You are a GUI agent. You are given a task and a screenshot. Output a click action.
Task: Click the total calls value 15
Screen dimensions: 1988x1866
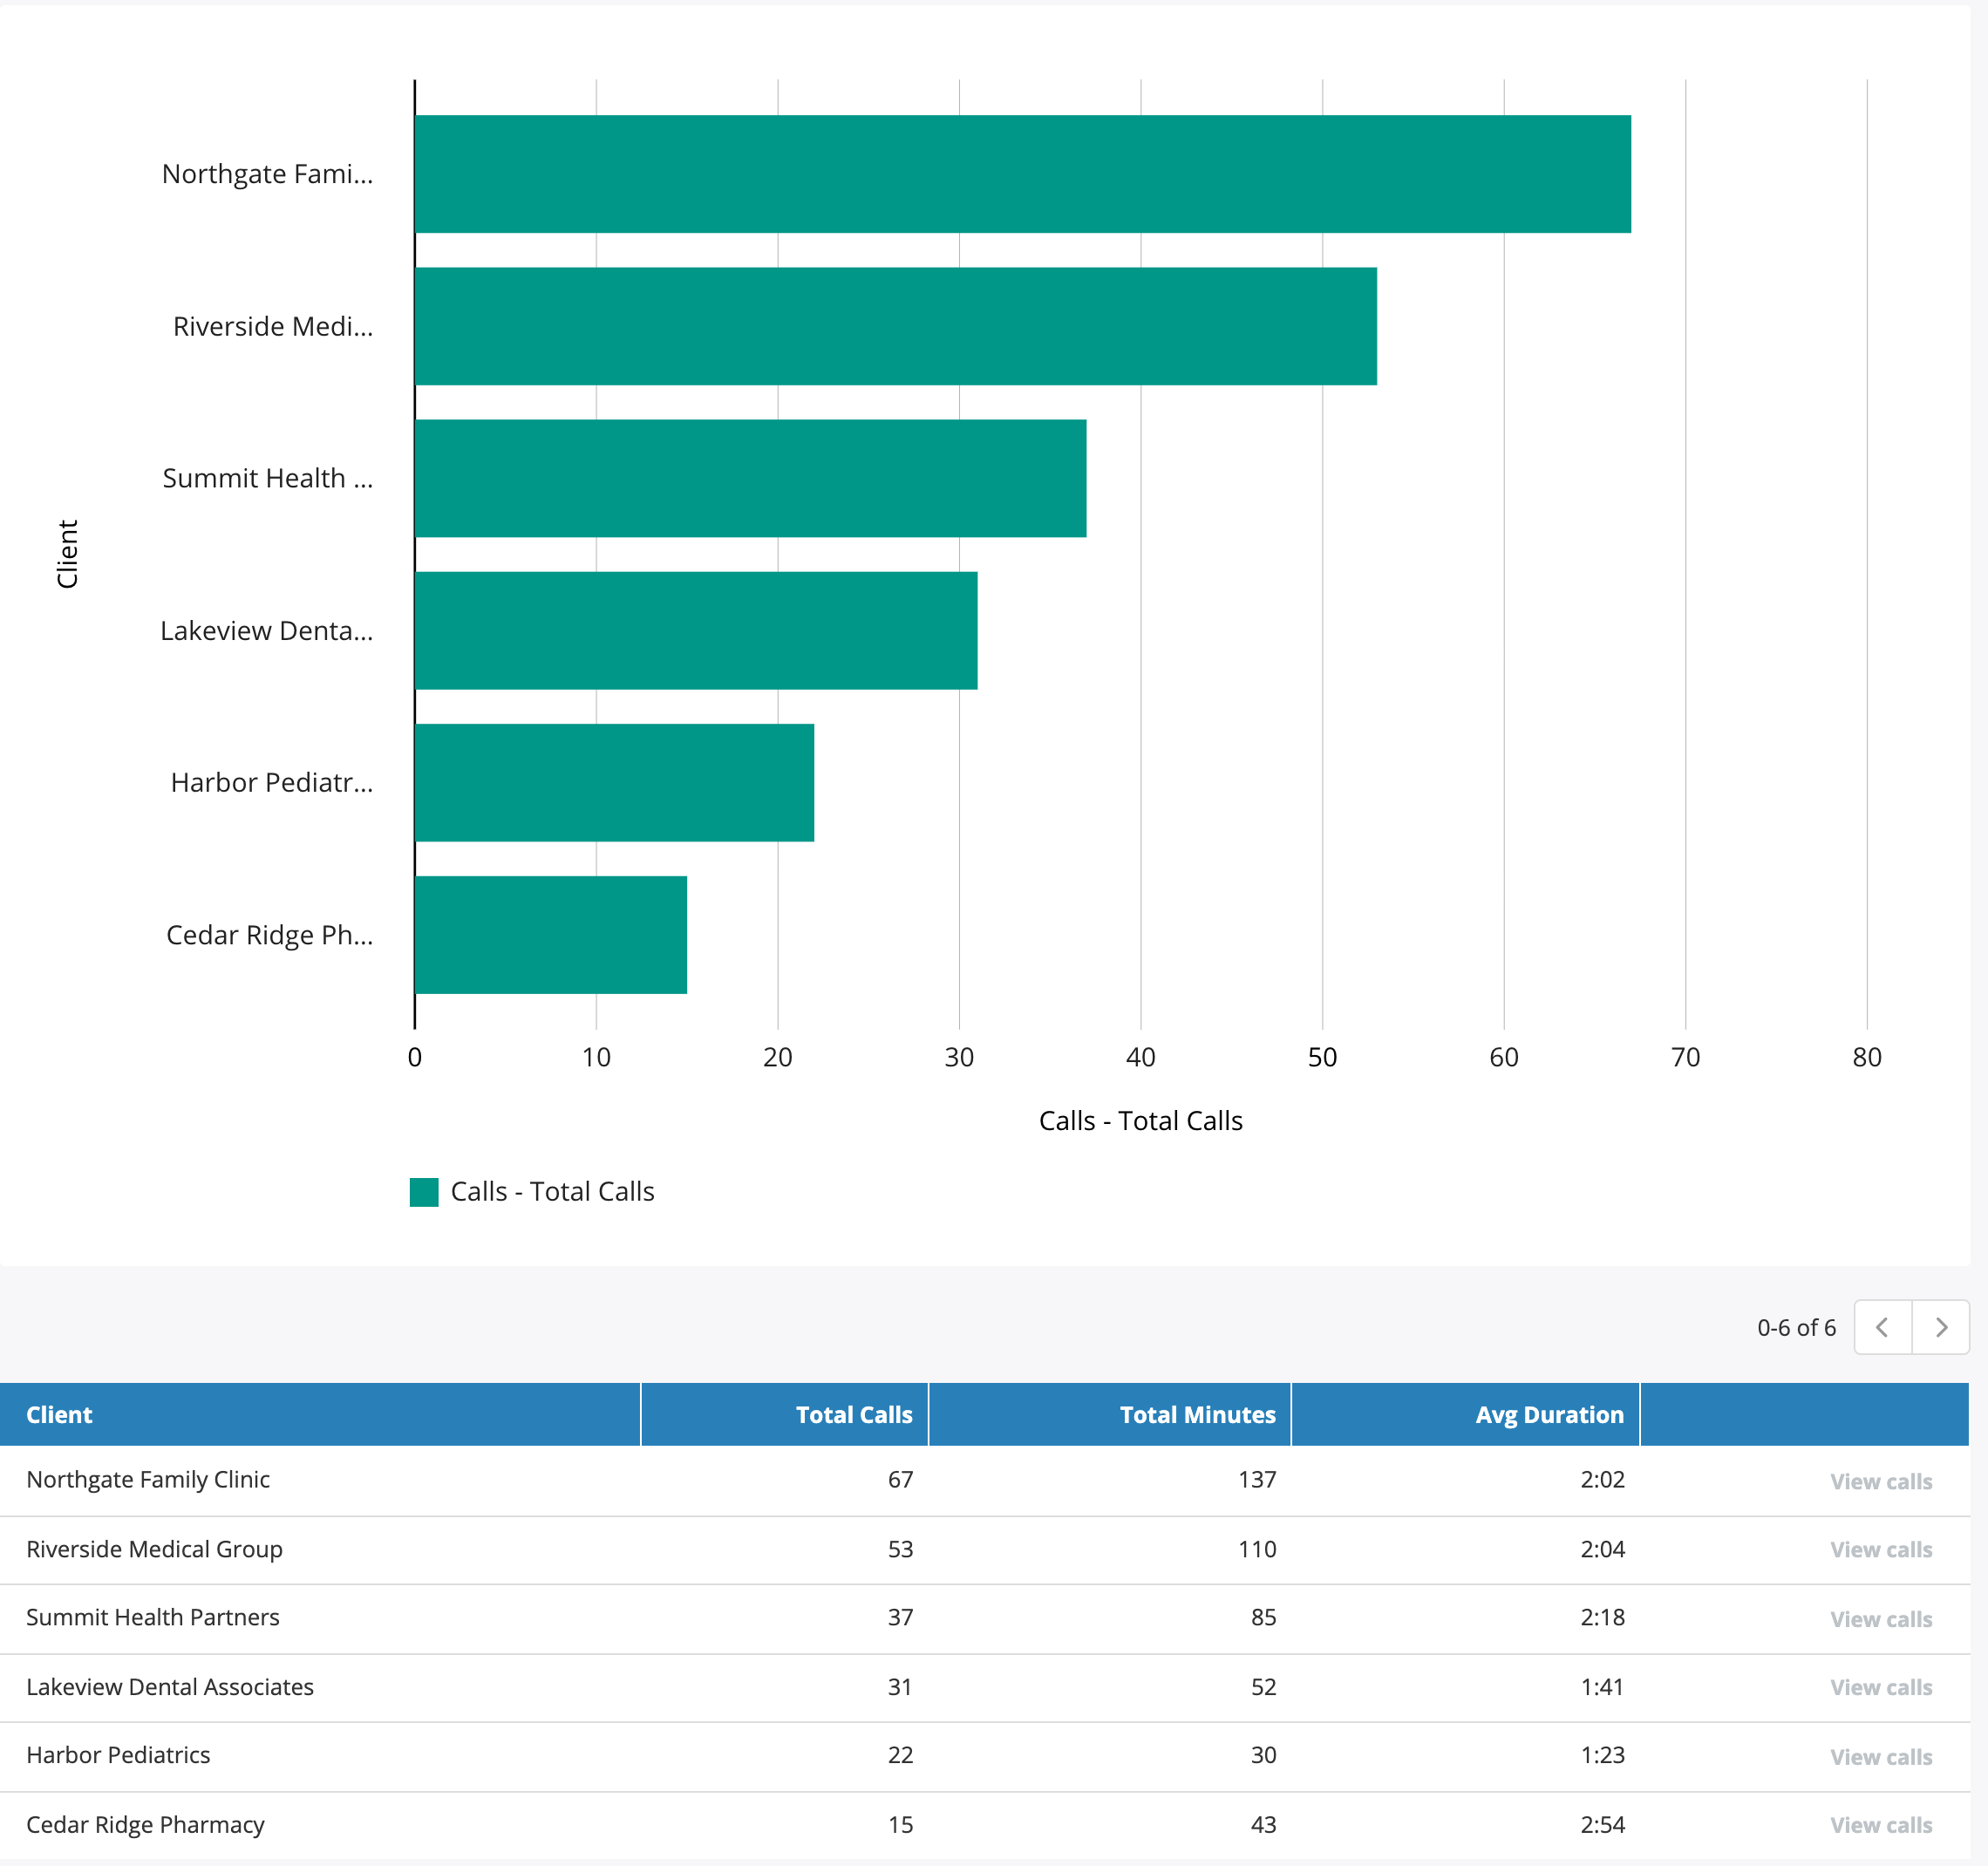pos(900,1825)
